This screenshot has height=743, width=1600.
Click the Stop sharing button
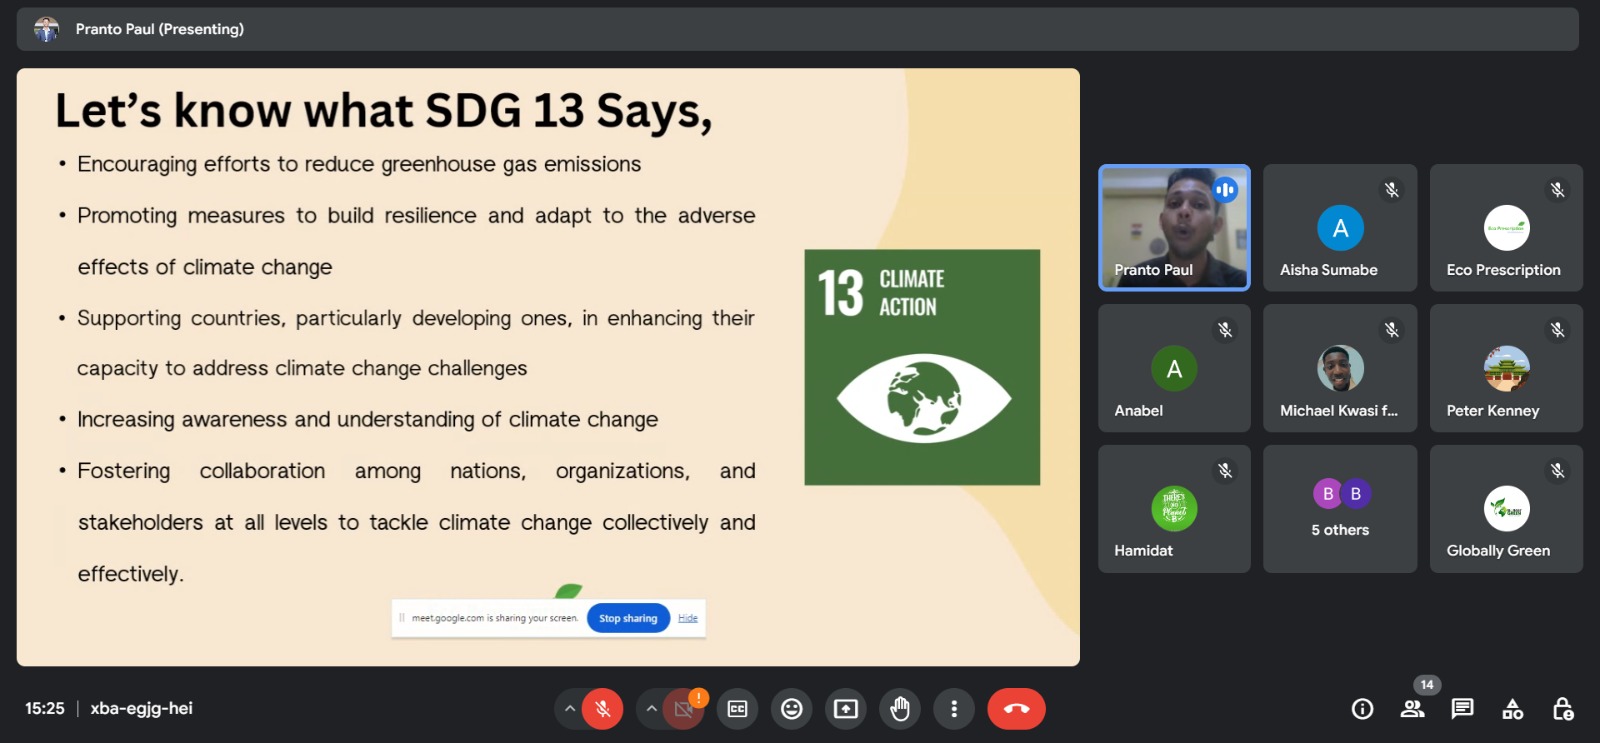[x=628, y=618]
